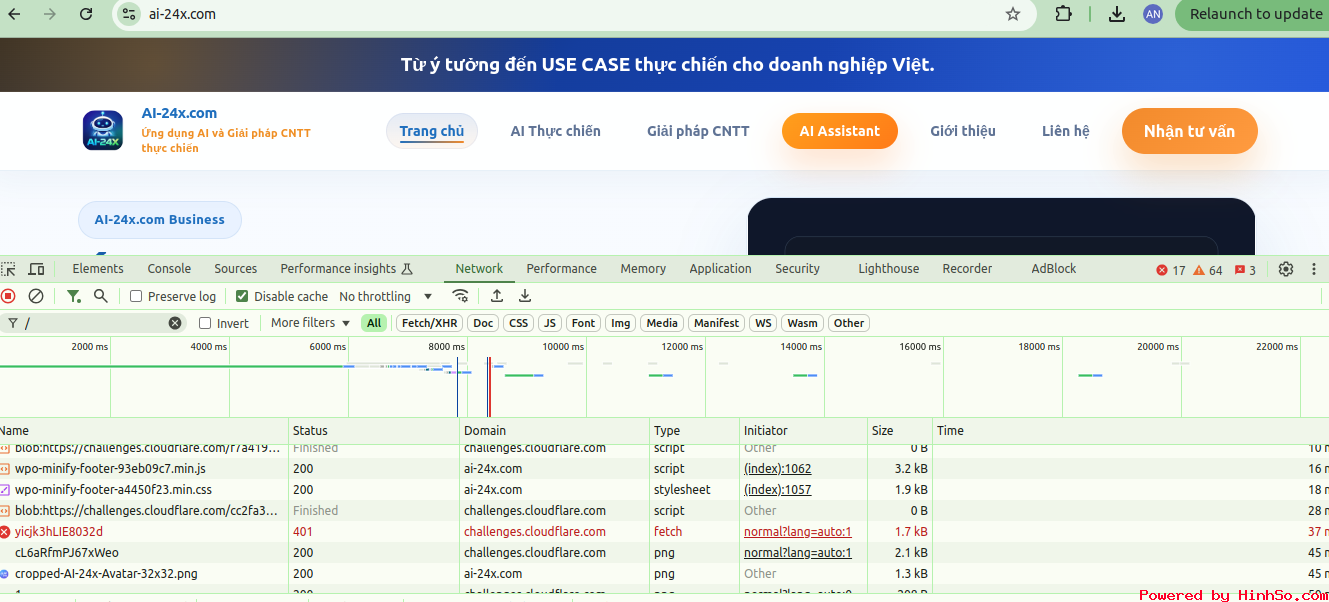Filter requests by Media type

(662, 323)
